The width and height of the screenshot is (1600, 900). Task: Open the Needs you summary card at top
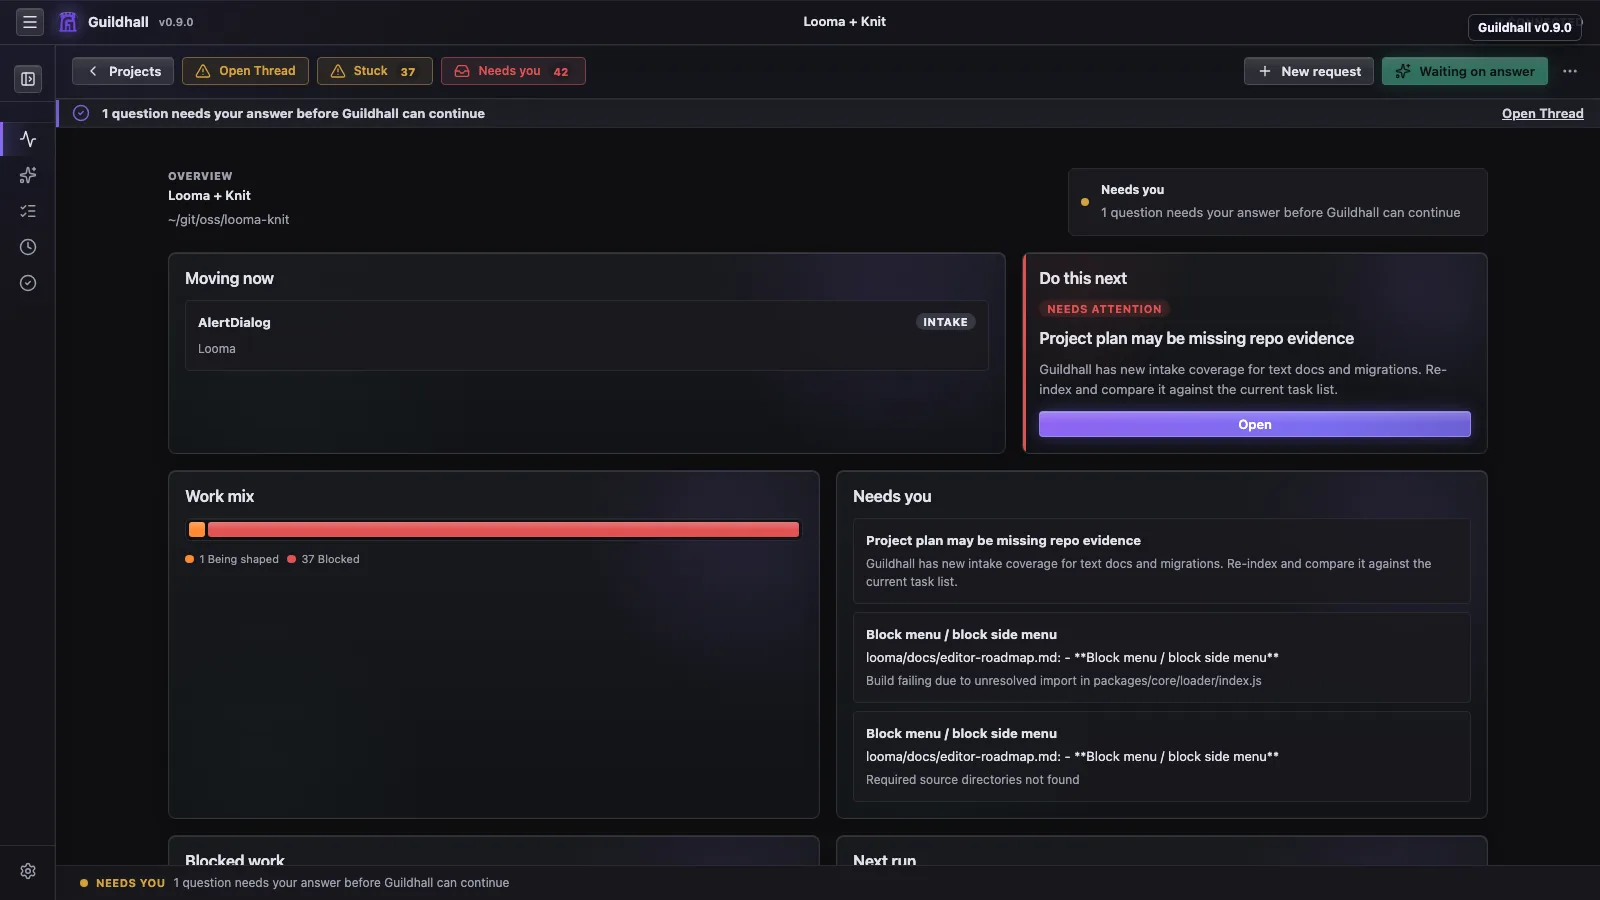[1278, 202]
